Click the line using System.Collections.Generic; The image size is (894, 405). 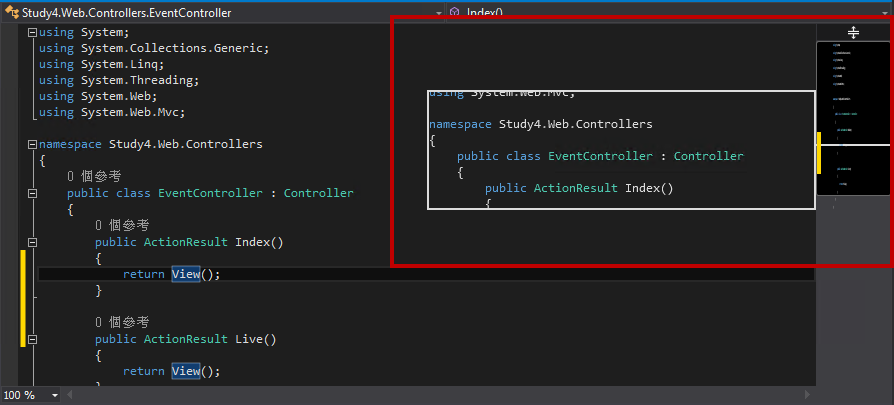point(154,48)
